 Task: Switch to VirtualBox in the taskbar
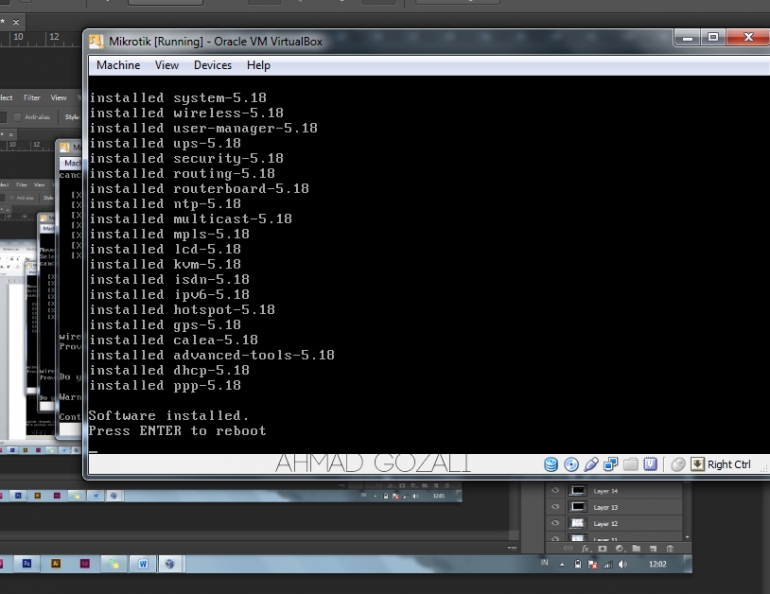tap(169, 563)
